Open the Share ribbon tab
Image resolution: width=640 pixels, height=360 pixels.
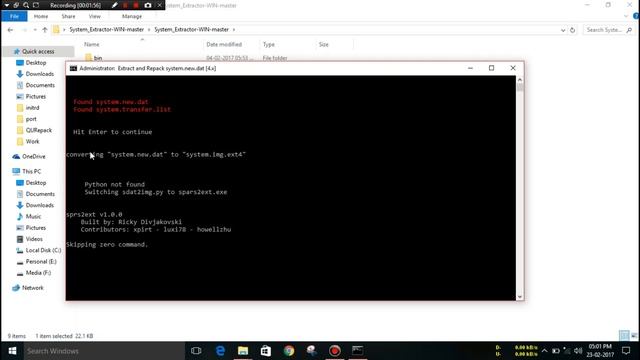click(68, 16)
